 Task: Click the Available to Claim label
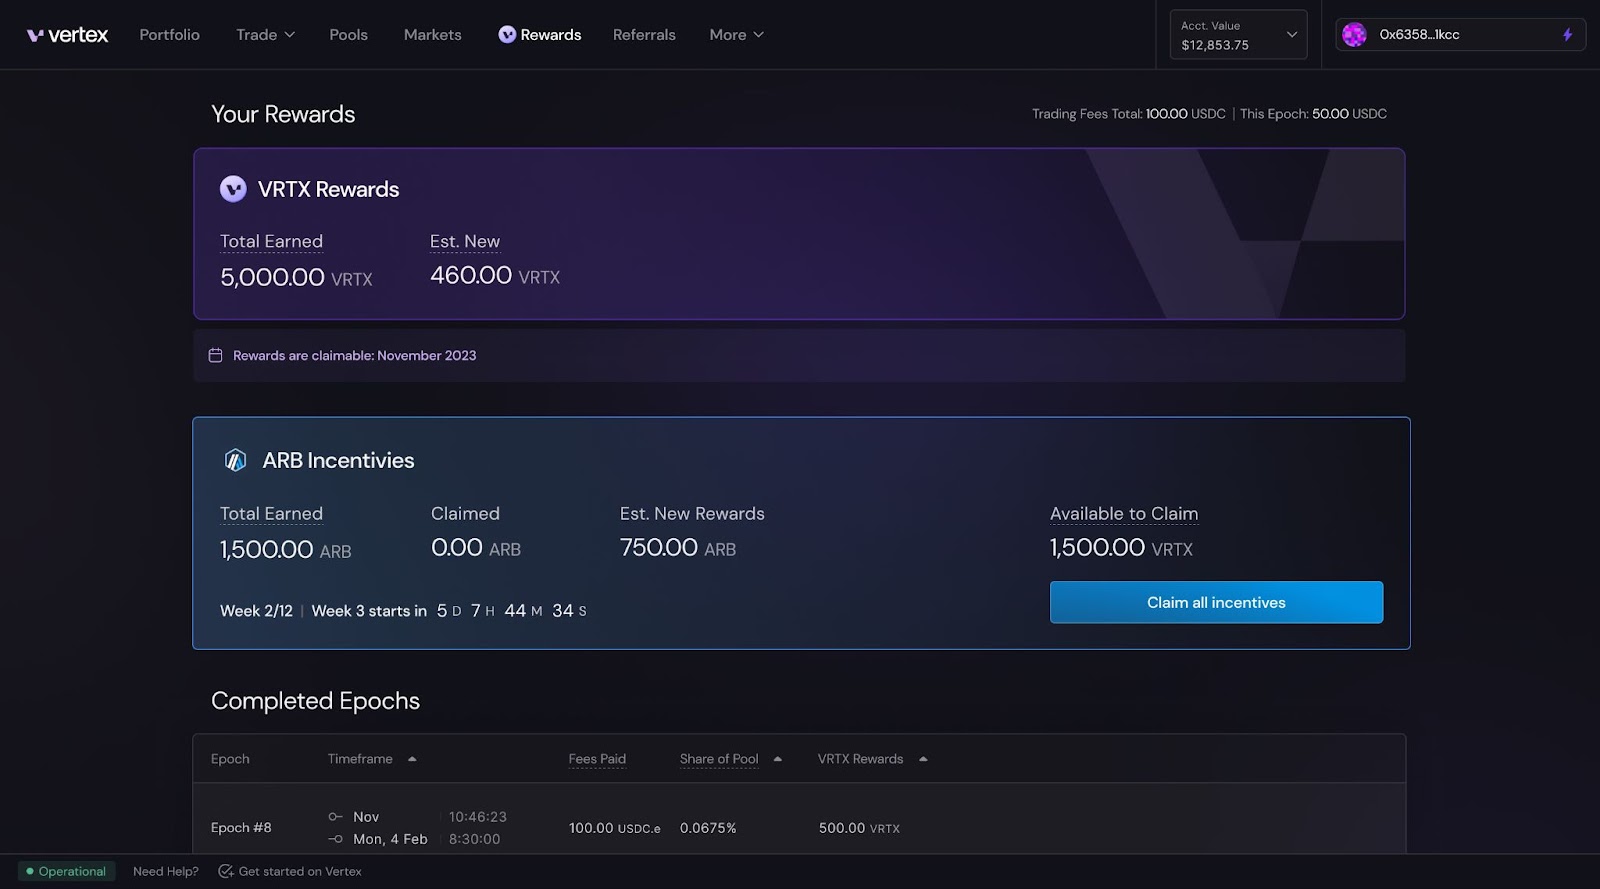[1124, 514]
